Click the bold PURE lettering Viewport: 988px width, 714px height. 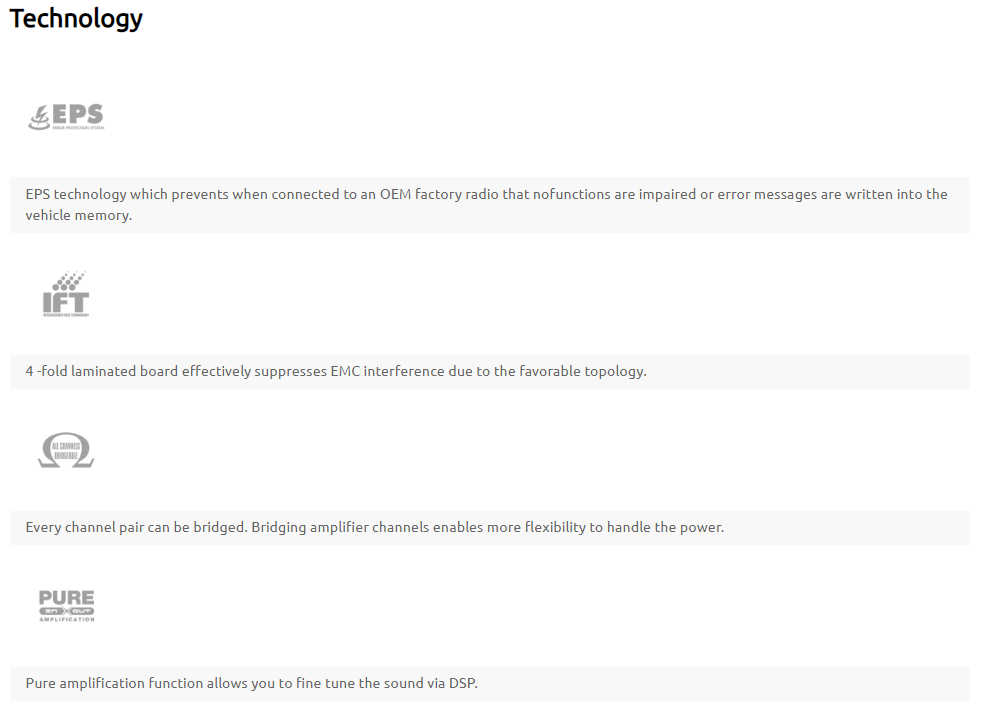[x=66, y=597]
